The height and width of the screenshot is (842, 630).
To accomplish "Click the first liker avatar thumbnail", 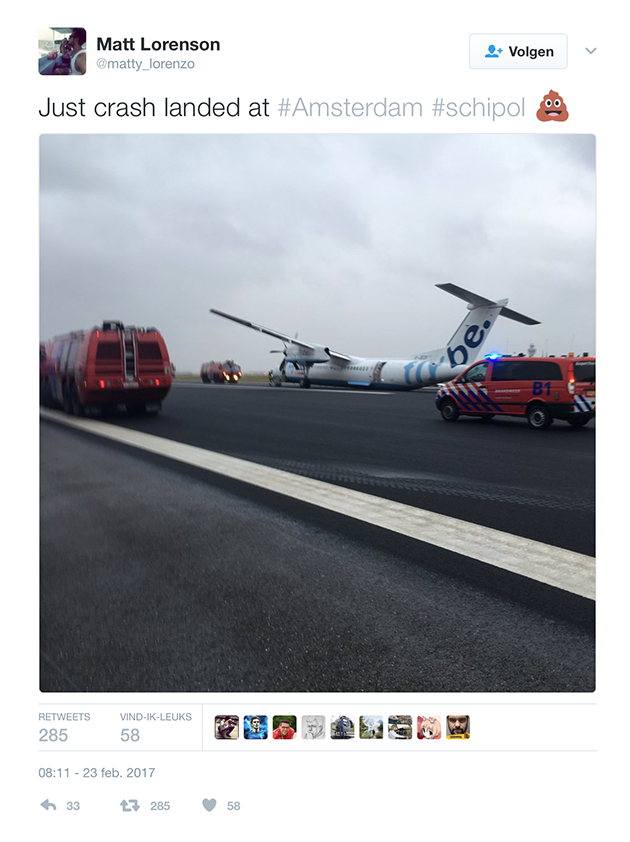I will click(227, 727).
